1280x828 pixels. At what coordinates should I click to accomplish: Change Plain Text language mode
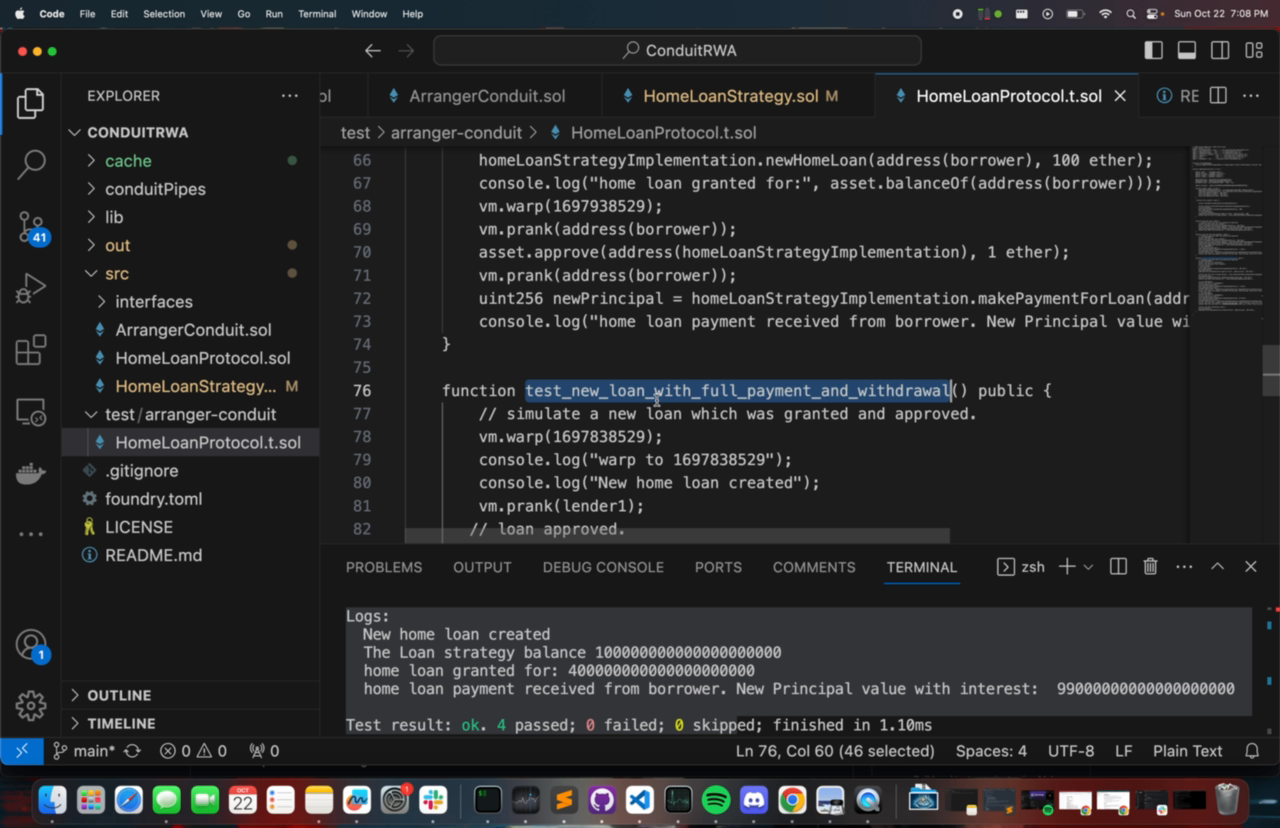coord(1188,751)
